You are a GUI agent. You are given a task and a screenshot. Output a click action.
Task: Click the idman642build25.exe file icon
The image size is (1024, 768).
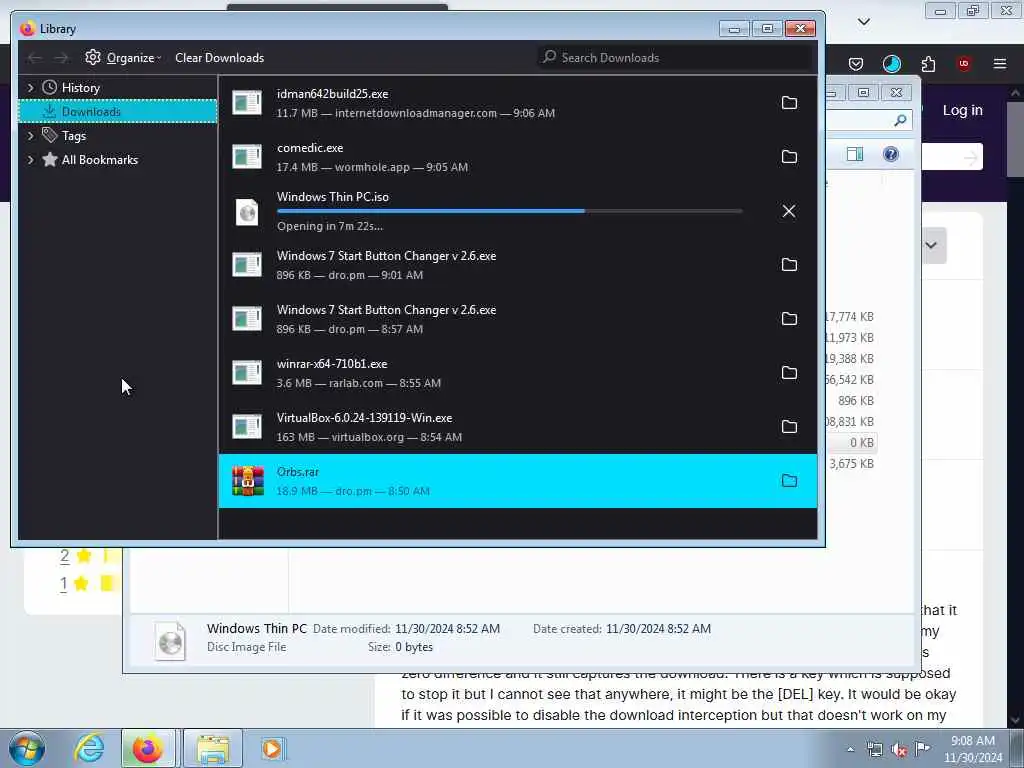tap(247, 103)
